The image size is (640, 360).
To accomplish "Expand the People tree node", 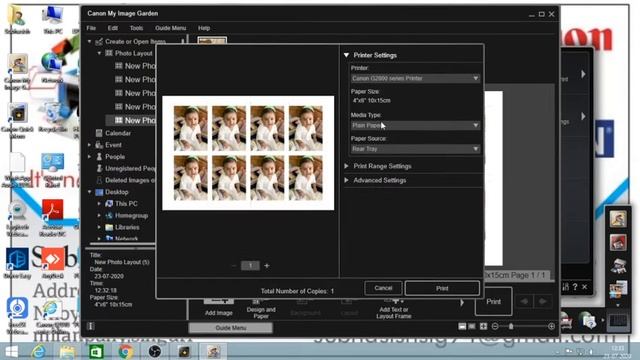I will click(89, 157).
